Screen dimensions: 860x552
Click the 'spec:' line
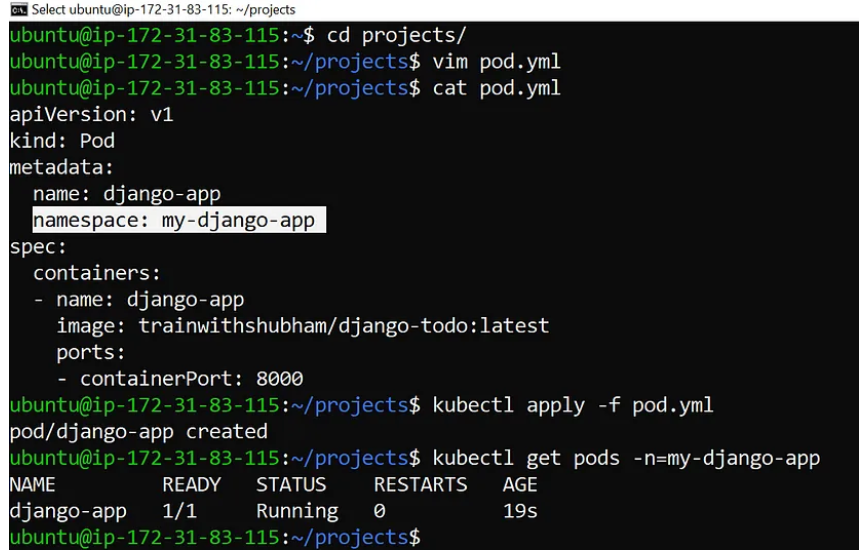tap(38, 246)
